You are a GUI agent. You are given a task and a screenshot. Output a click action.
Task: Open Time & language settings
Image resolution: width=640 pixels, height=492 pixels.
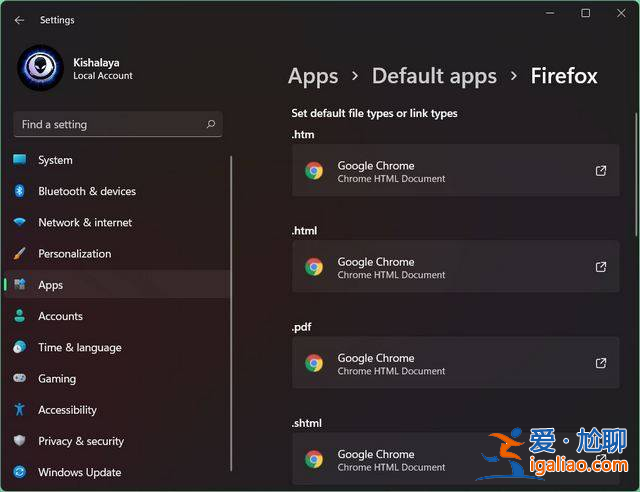point(118,347)
